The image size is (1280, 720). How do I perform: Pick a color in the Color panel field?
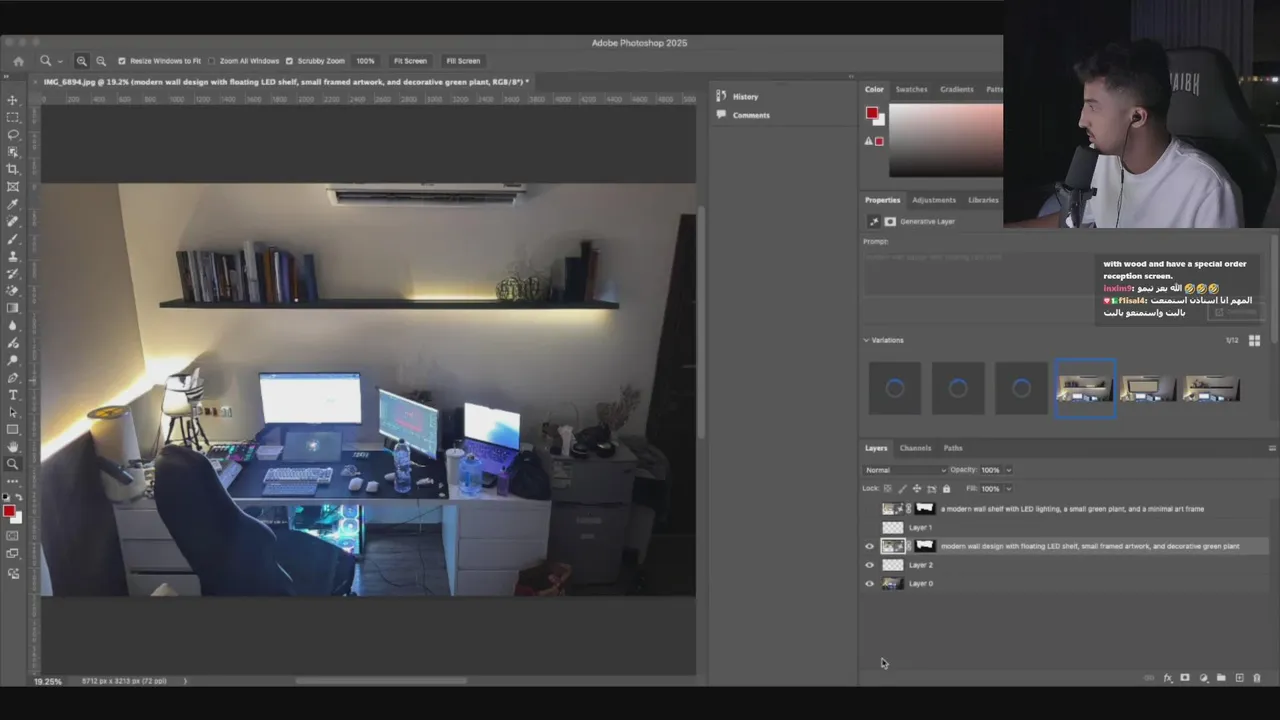coord(946,139)
